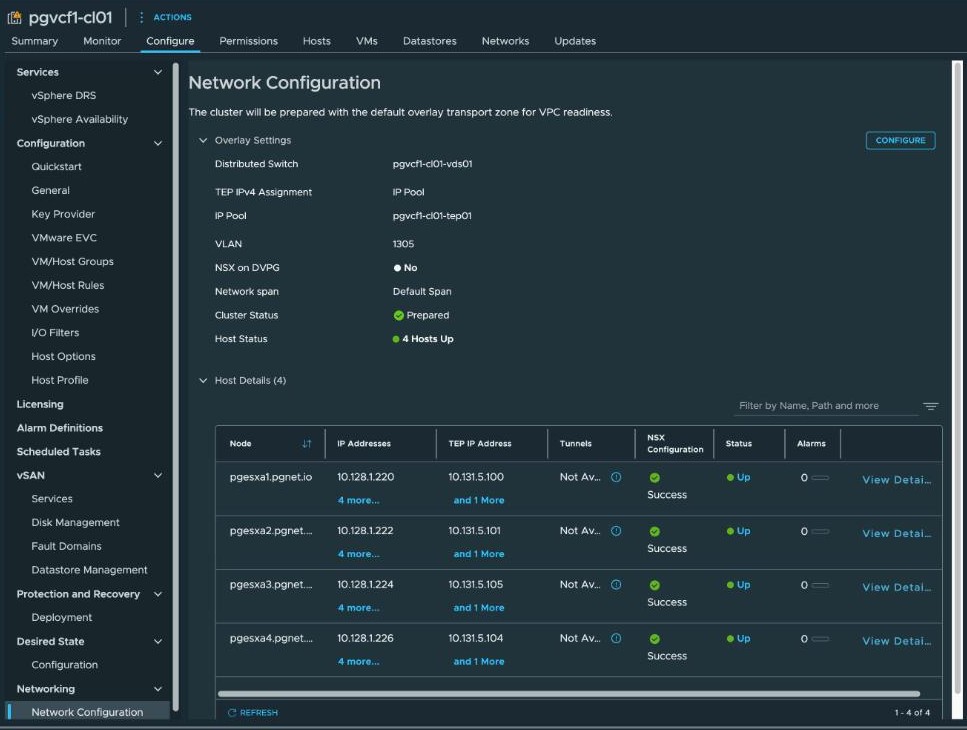The height and width of the screenshot is (730, 967).
Task: Click NSX success checkmark for pgesxa1
Action: [654, 477]
